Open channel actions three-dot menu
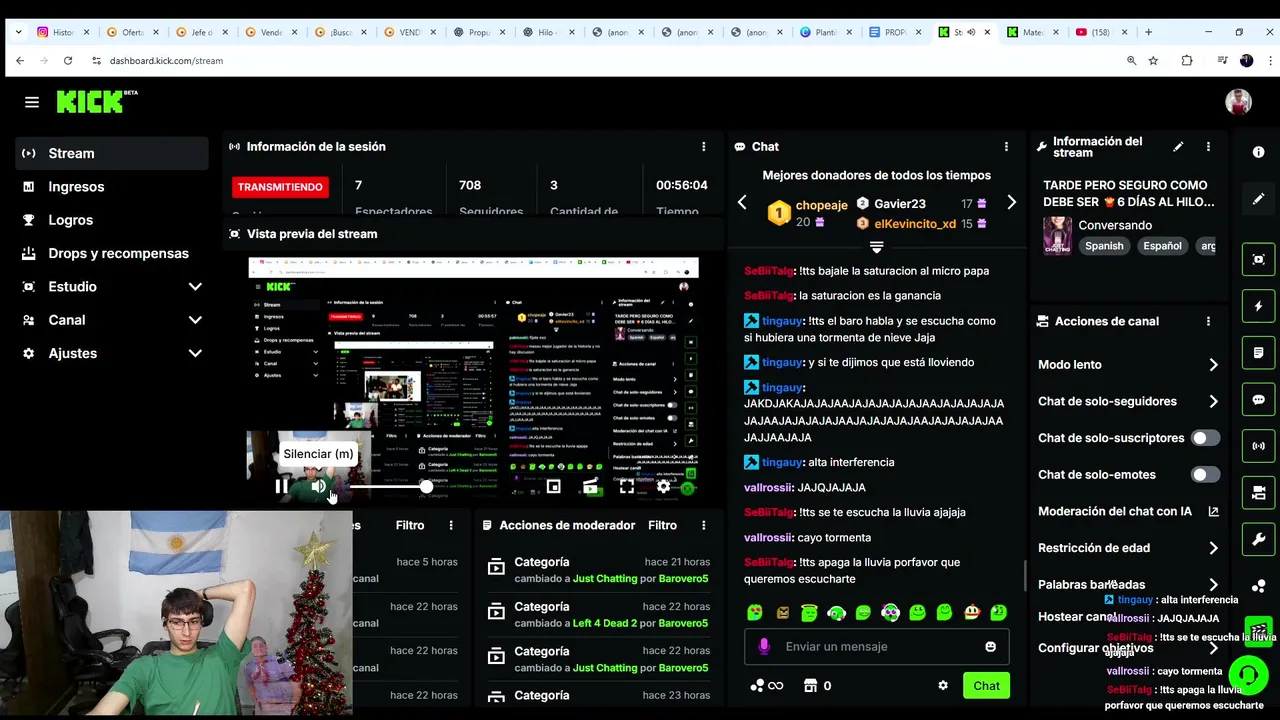 point(1208,321)
